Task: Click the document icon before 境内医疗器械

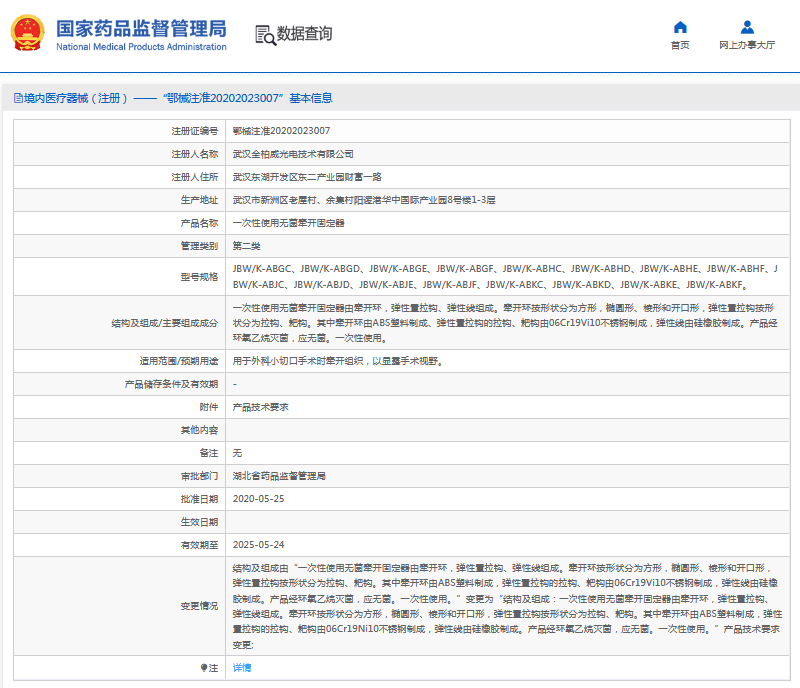Action: tap(18, 98)
